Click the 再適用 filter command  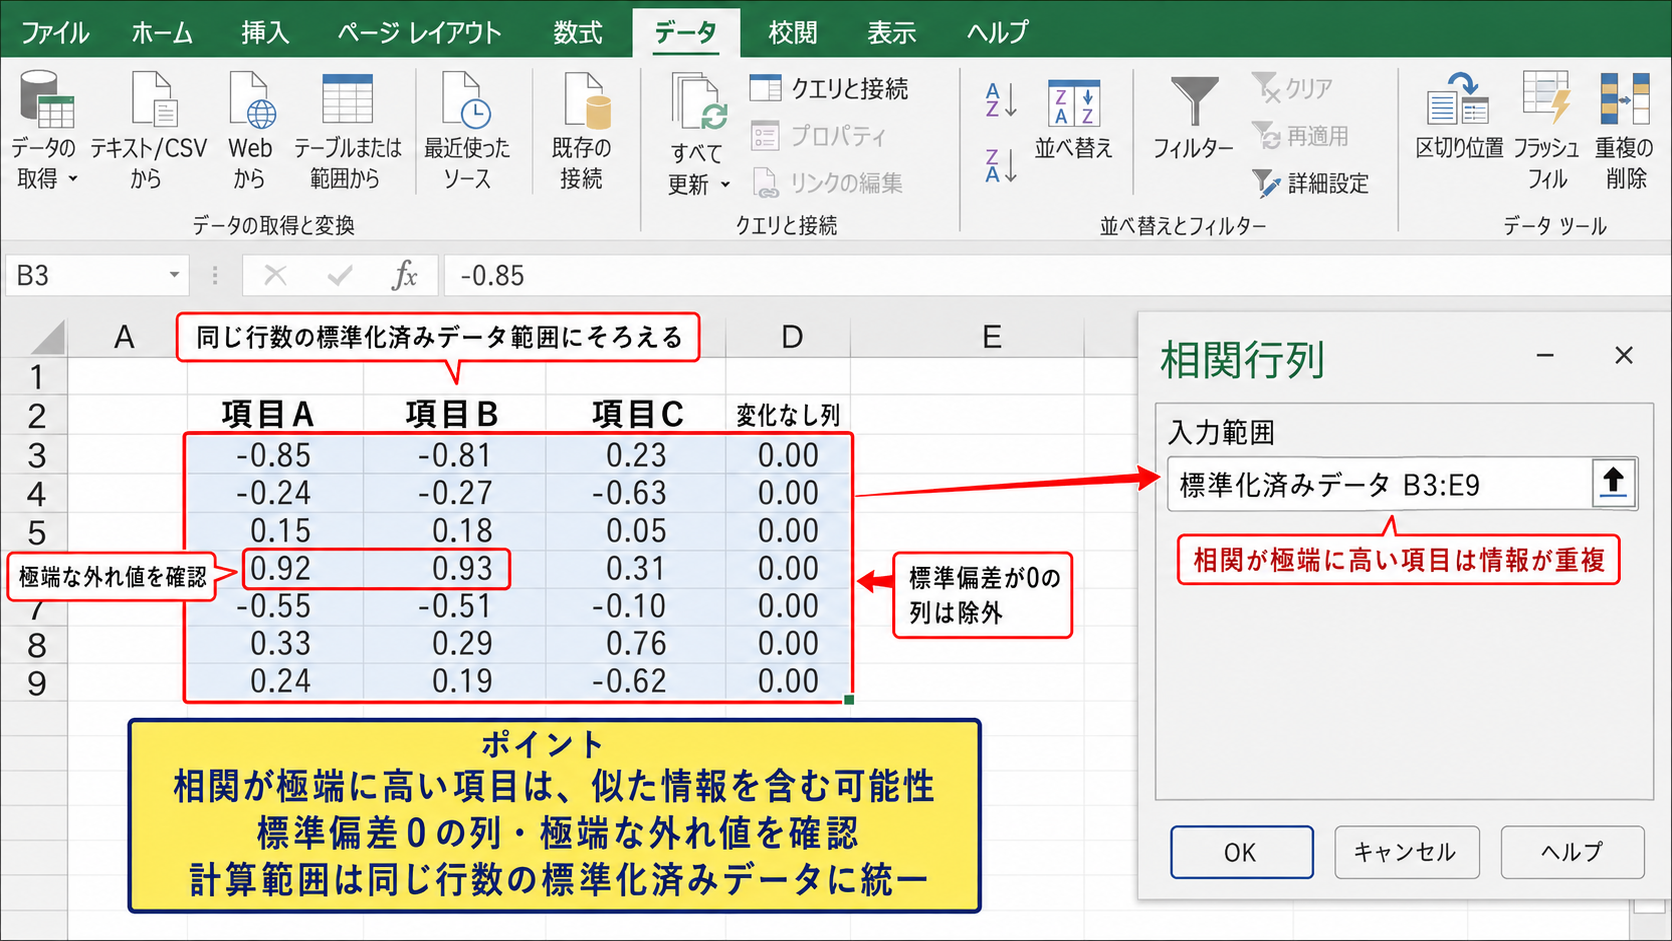click(1300, 136)
